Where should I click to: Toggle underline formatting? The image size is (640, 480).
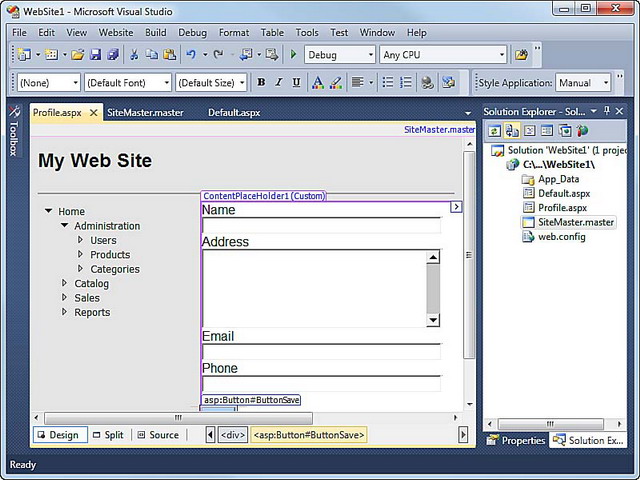296,82
